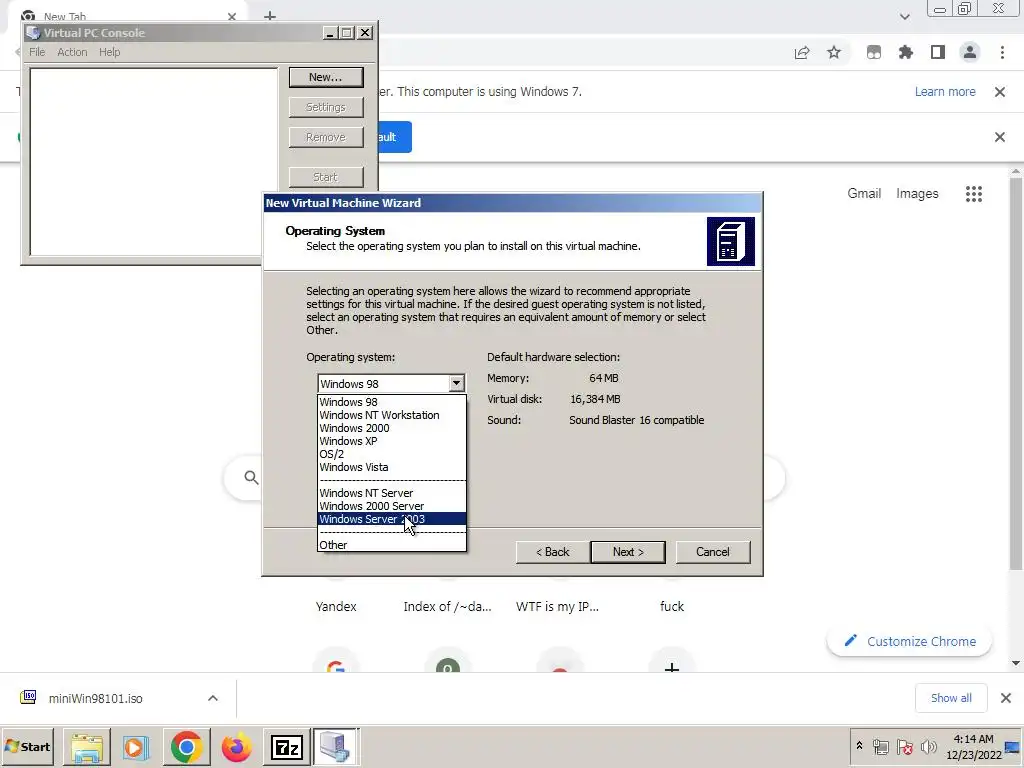Pick Windows 2000 in the OS list

(x=392, y=428)
